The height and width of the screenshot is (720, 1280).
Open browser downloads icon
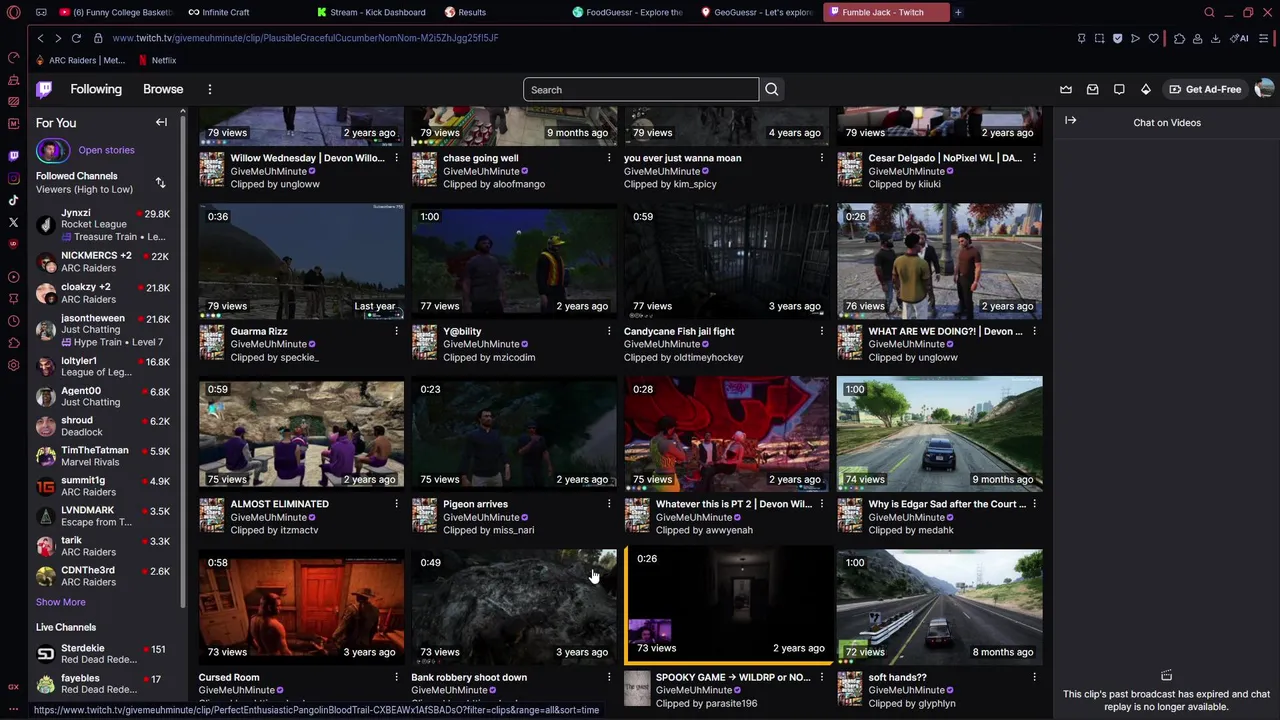click(1215, 38)
